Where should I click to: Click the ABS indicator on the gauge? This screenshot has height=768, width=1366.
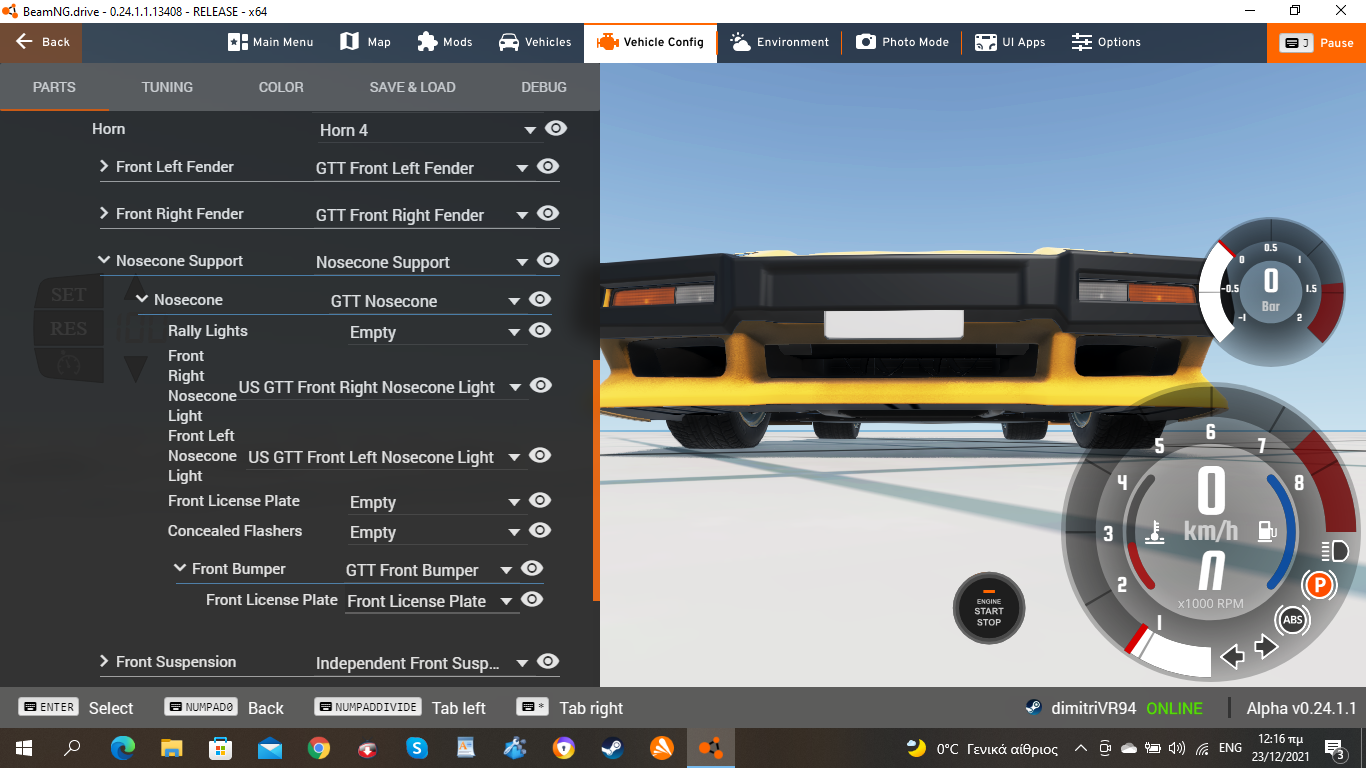[1293, 621]
